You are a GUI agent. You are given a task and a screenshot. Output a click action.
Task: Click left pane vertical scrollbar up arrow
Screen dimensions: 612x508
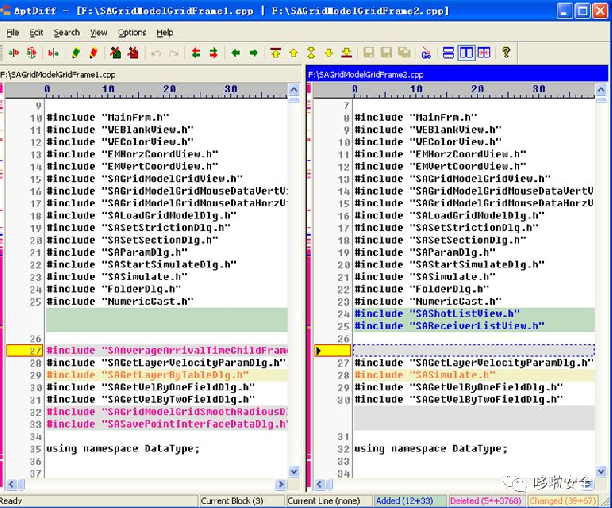pyautogui.click(x=294, y=90)
